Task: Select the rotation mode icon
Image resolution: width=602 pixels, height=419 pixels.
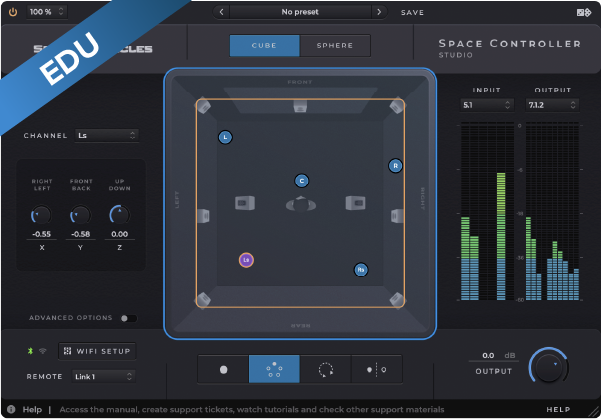Action: 325,369
